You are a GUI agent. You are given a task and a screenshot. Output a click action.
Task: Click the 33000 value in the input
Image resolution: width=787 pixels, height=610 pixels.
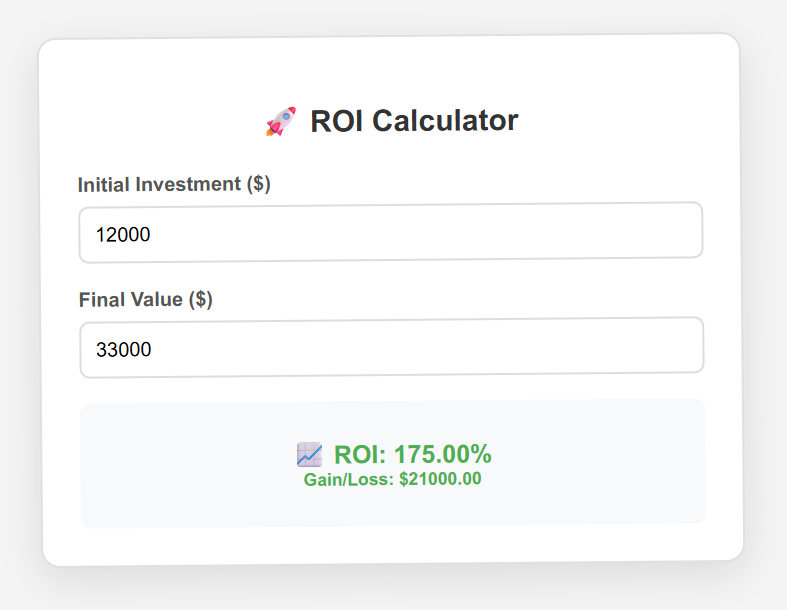pos(123,350)
